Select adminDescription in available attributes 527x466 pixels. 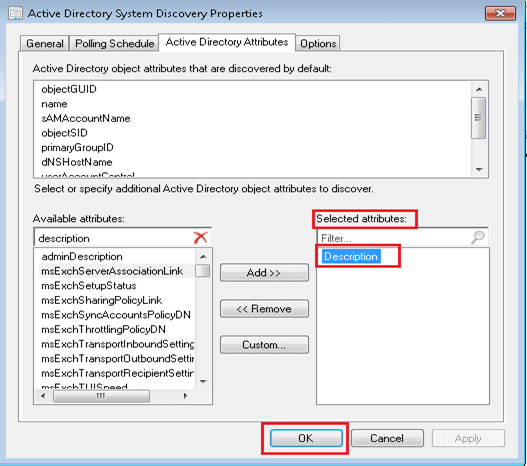[x=82, y=257]
